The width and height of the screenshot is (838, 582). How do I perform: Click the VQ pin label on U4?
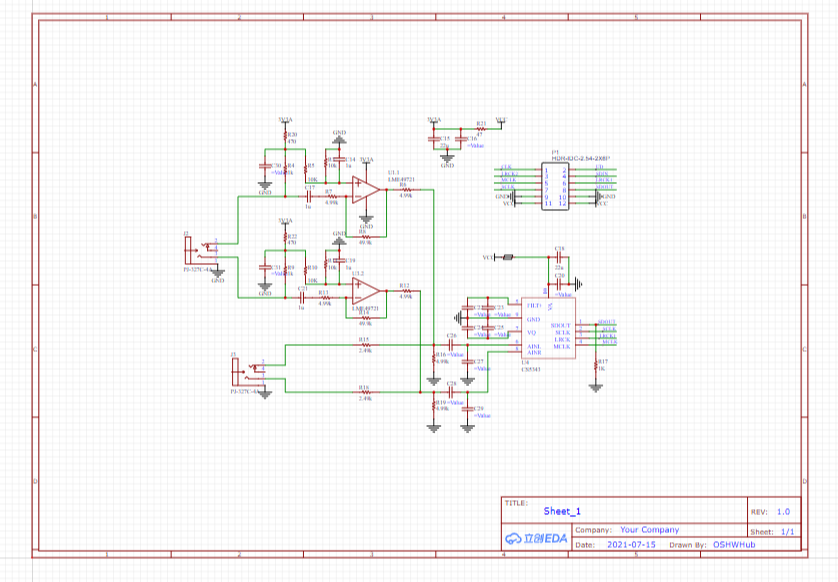pyautogui.click(x=531, y=332)
